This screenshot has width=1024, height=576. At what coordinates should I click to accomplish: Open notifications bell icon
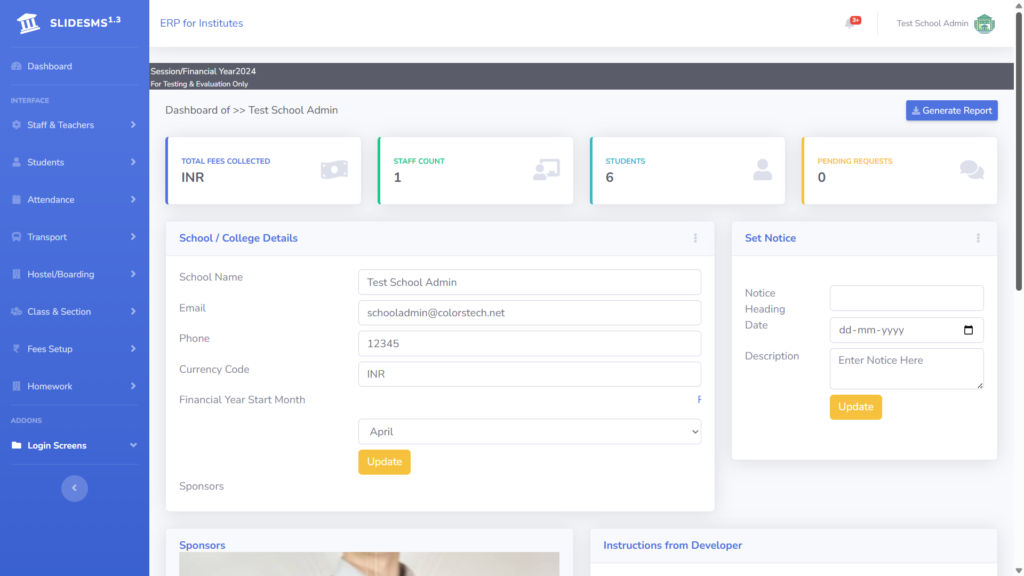click(x=851, y=23)
